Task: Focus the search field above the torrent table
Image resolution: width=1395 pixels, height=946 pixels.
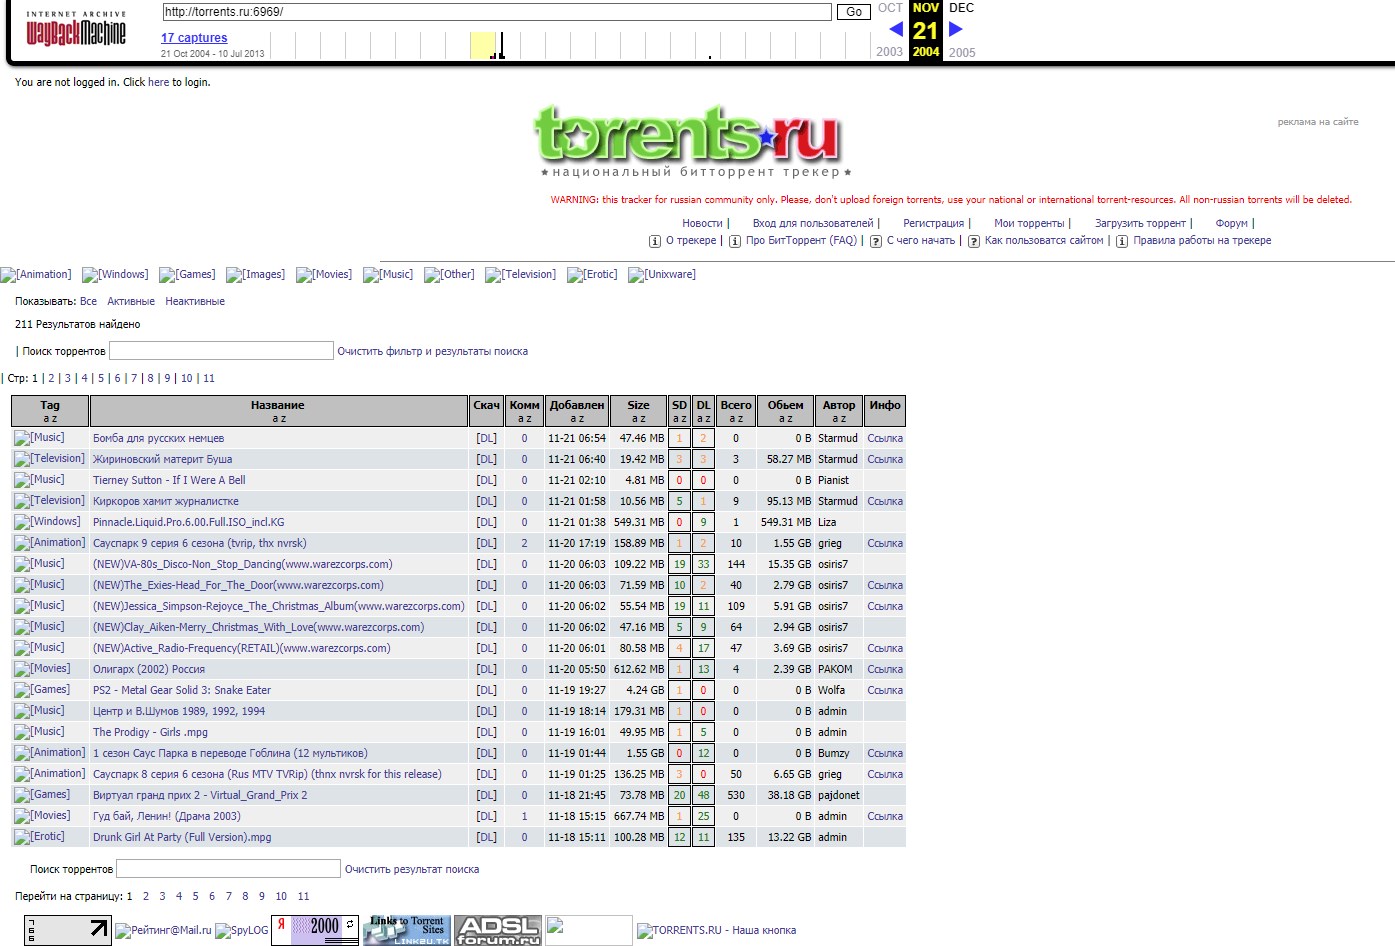Action: pyautogui.click(x=221, y=351)
